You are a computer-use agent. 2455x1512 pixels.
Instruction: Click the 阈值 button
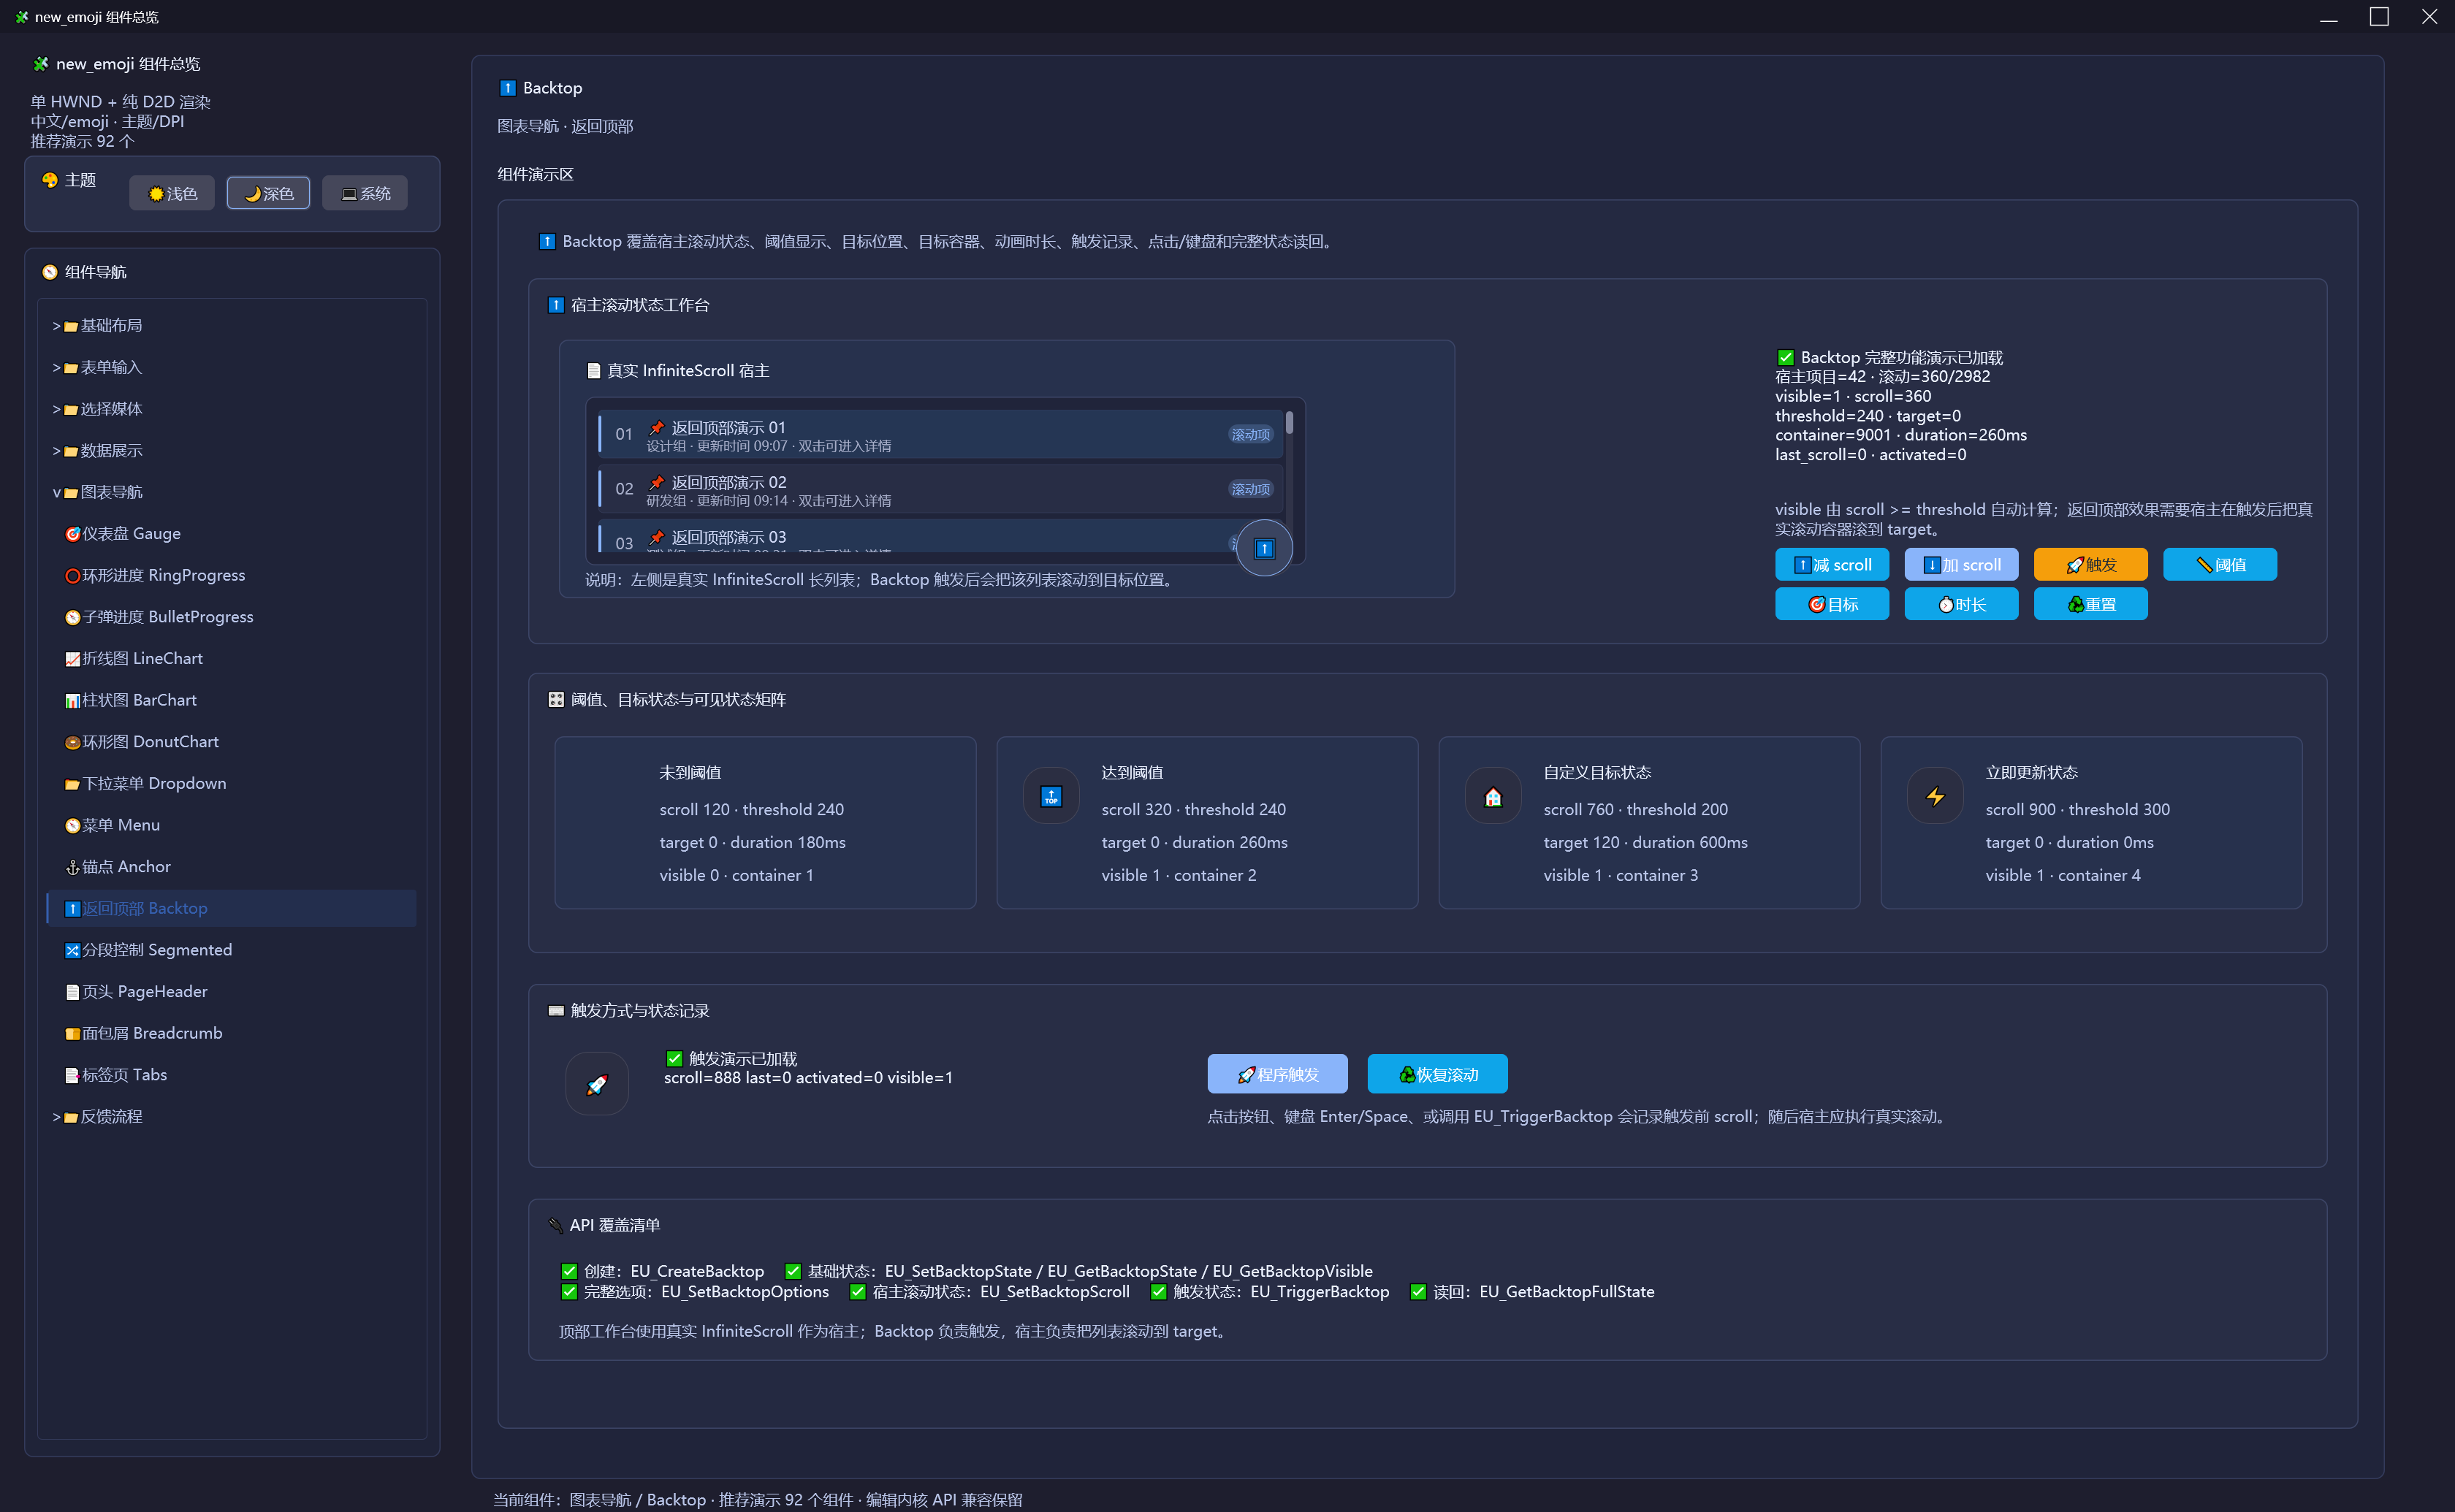(x=2220, y=565)
